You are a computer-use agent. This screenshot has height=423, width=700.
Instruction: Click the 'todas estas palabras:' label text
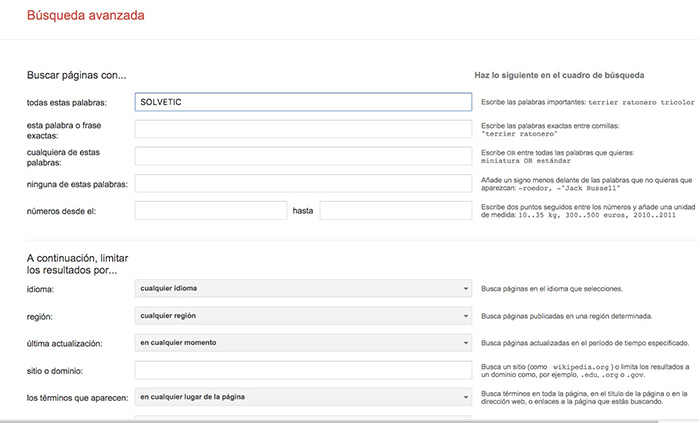(x=73, y=102)
